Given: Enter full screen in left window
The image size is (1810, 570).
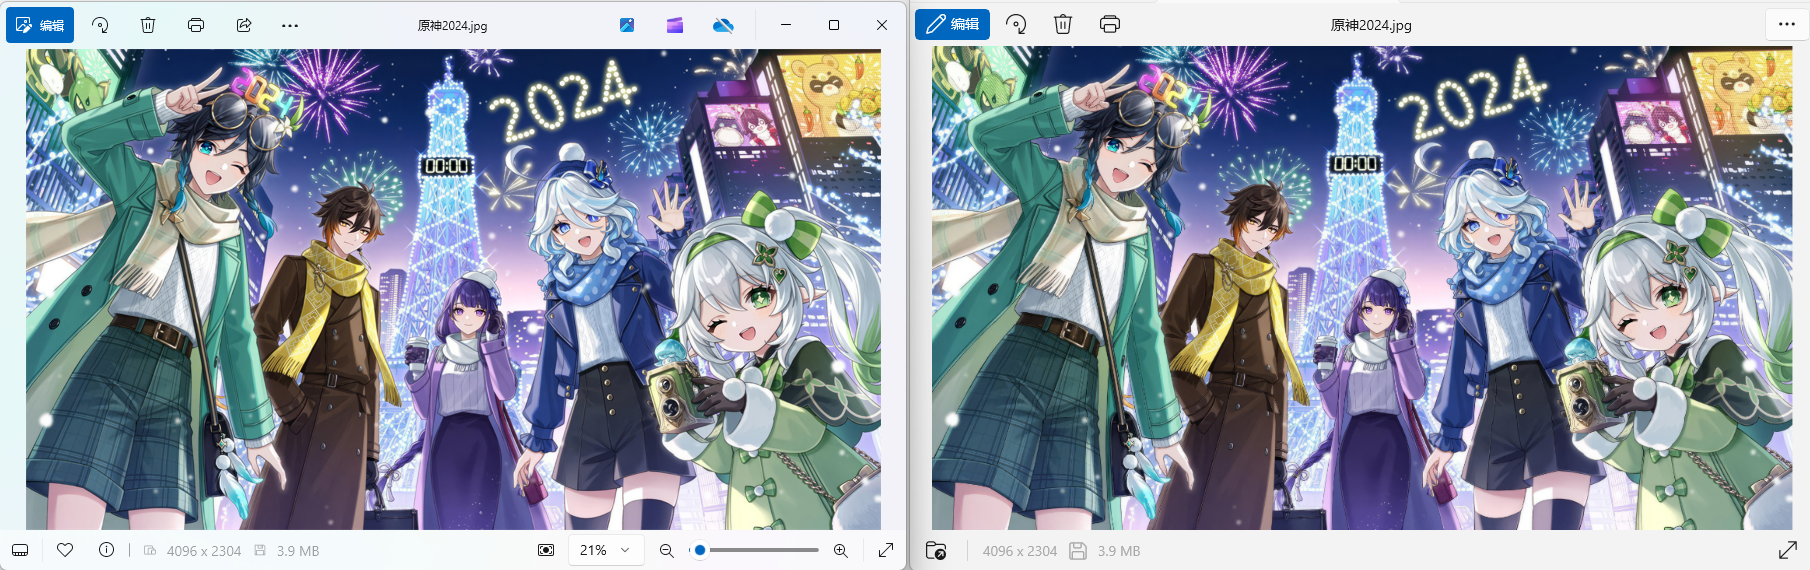Looking at the screenshot, I should point(886,550).
